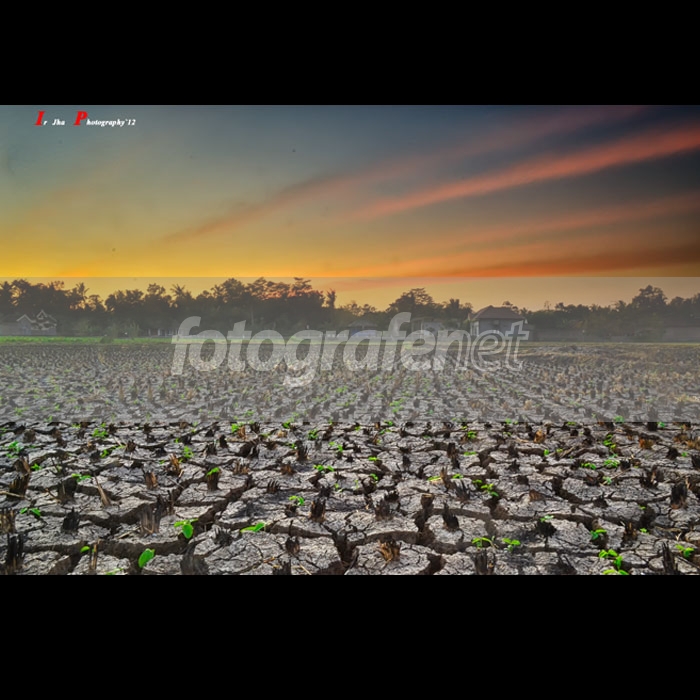Screen dimensions: 700x700
Task: Select the tree cluster at center of horizon
Action: tap(270, 300)
